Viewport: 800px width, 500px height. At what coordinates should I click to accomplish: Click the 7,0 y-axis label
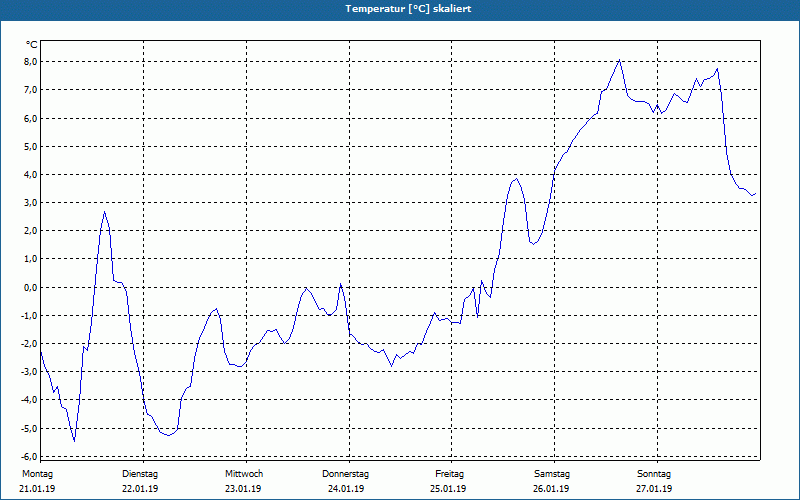[31, 90]
